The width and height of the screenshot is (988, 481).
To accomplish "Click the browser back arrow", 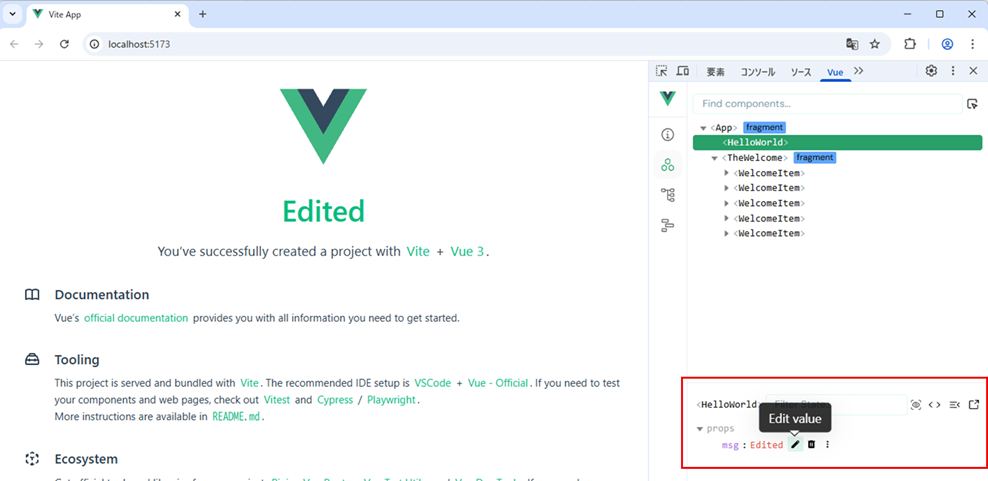I will coord(14,44).
